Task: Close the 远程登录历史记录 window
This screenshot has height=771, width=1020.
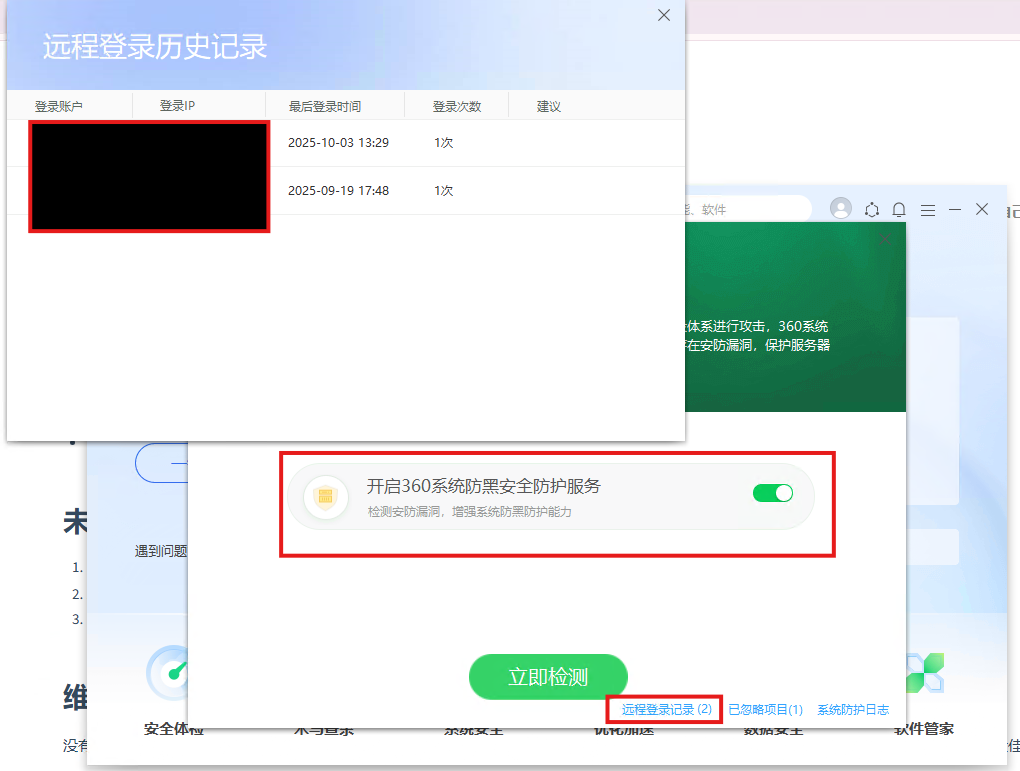Action: point(664,15)
